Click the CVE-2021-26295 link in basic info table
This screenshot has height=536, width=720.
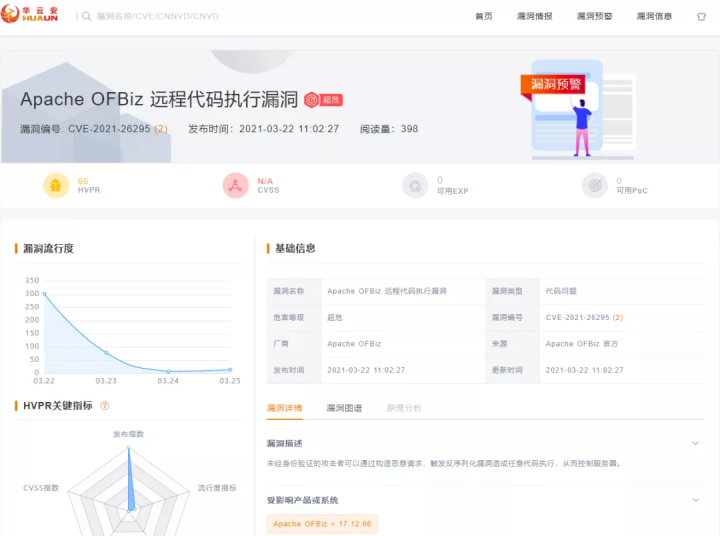[578, 318]
